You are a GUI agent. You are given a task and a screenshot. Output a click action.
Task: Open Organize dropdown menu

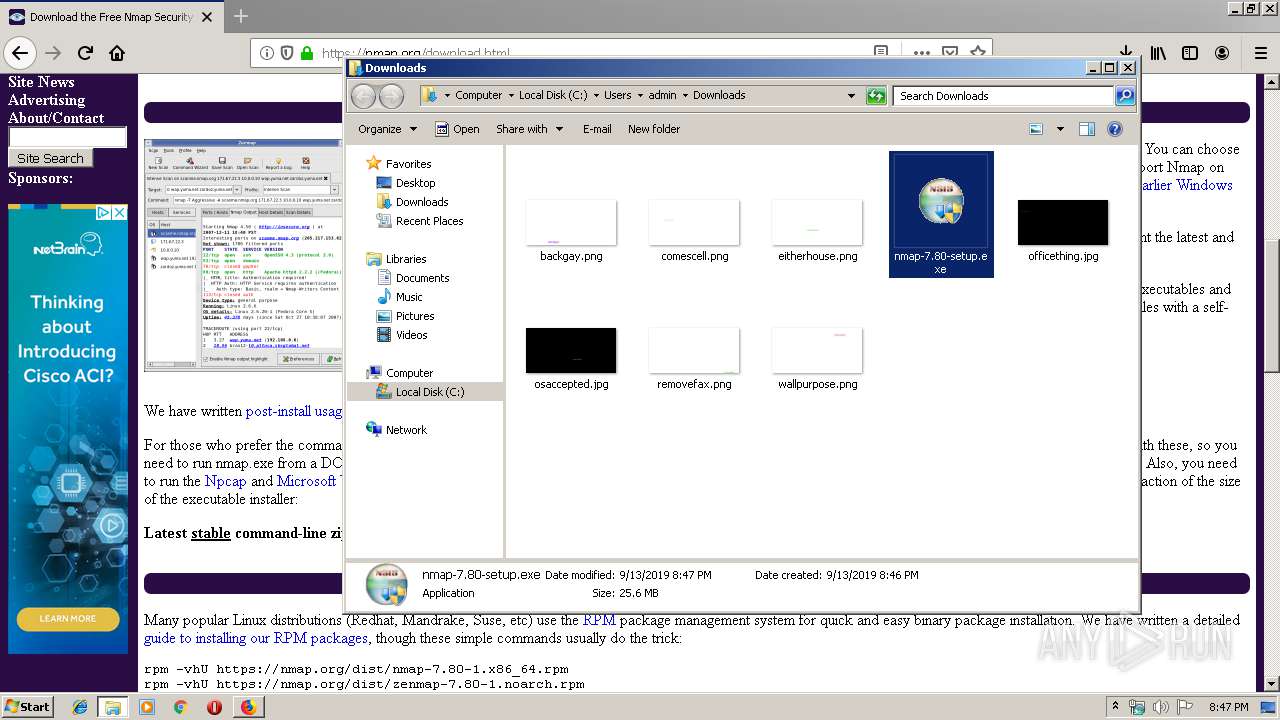click(x=387, y=129)
